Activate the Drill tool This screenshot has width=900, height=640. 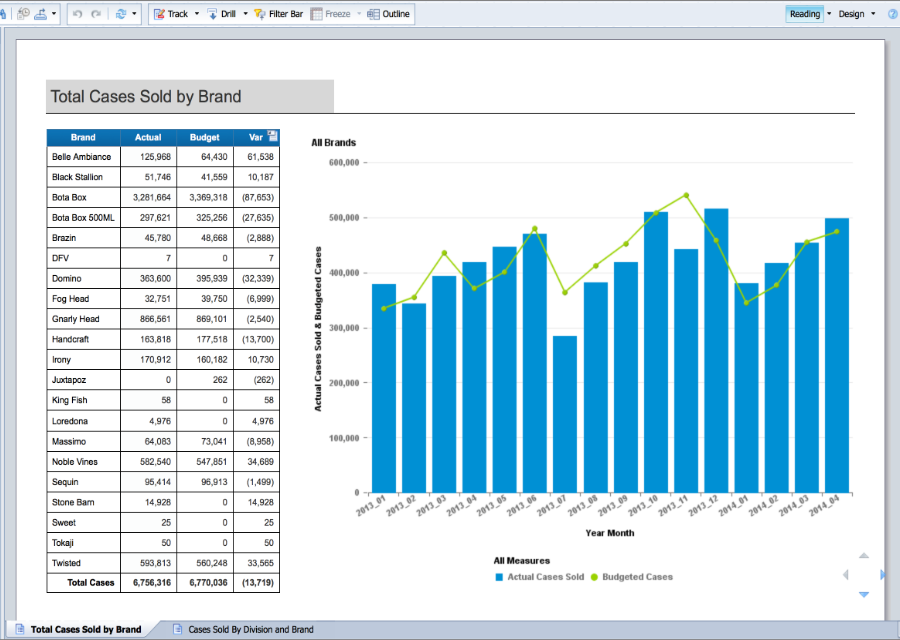tap(222, 14)
